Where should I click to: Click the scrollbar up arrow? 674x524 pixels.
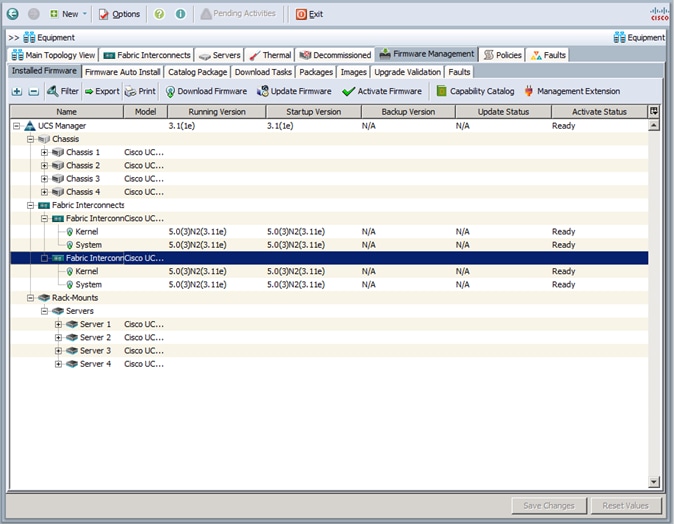[x=654, y=126]
